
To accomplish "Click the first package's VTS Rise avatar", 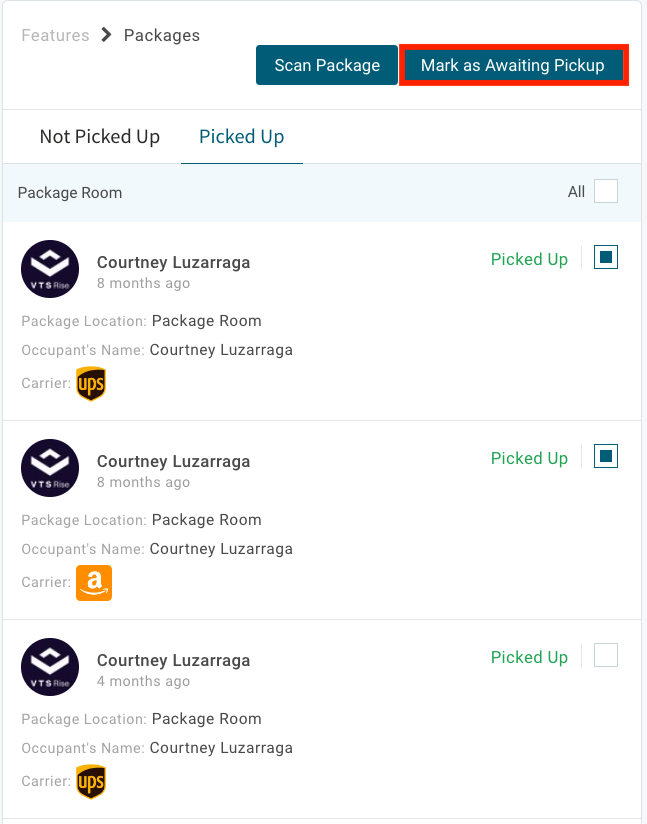I will click(x=50, y=269).
